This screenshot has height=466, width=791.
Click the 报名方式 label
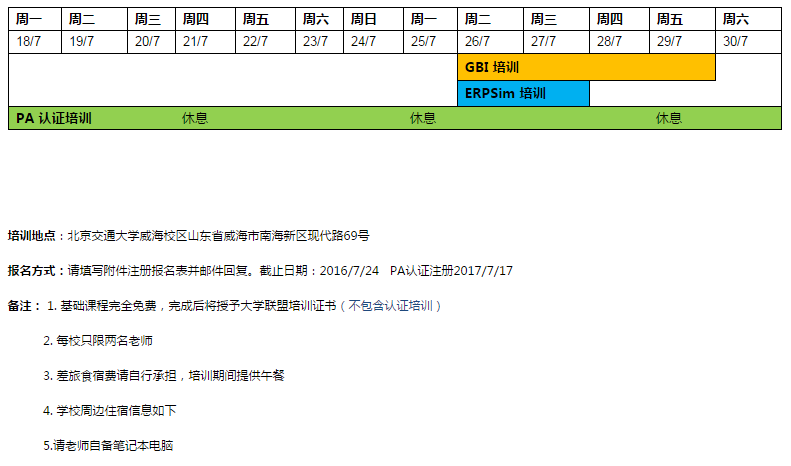pyautogui.click(x=31, y=271)
